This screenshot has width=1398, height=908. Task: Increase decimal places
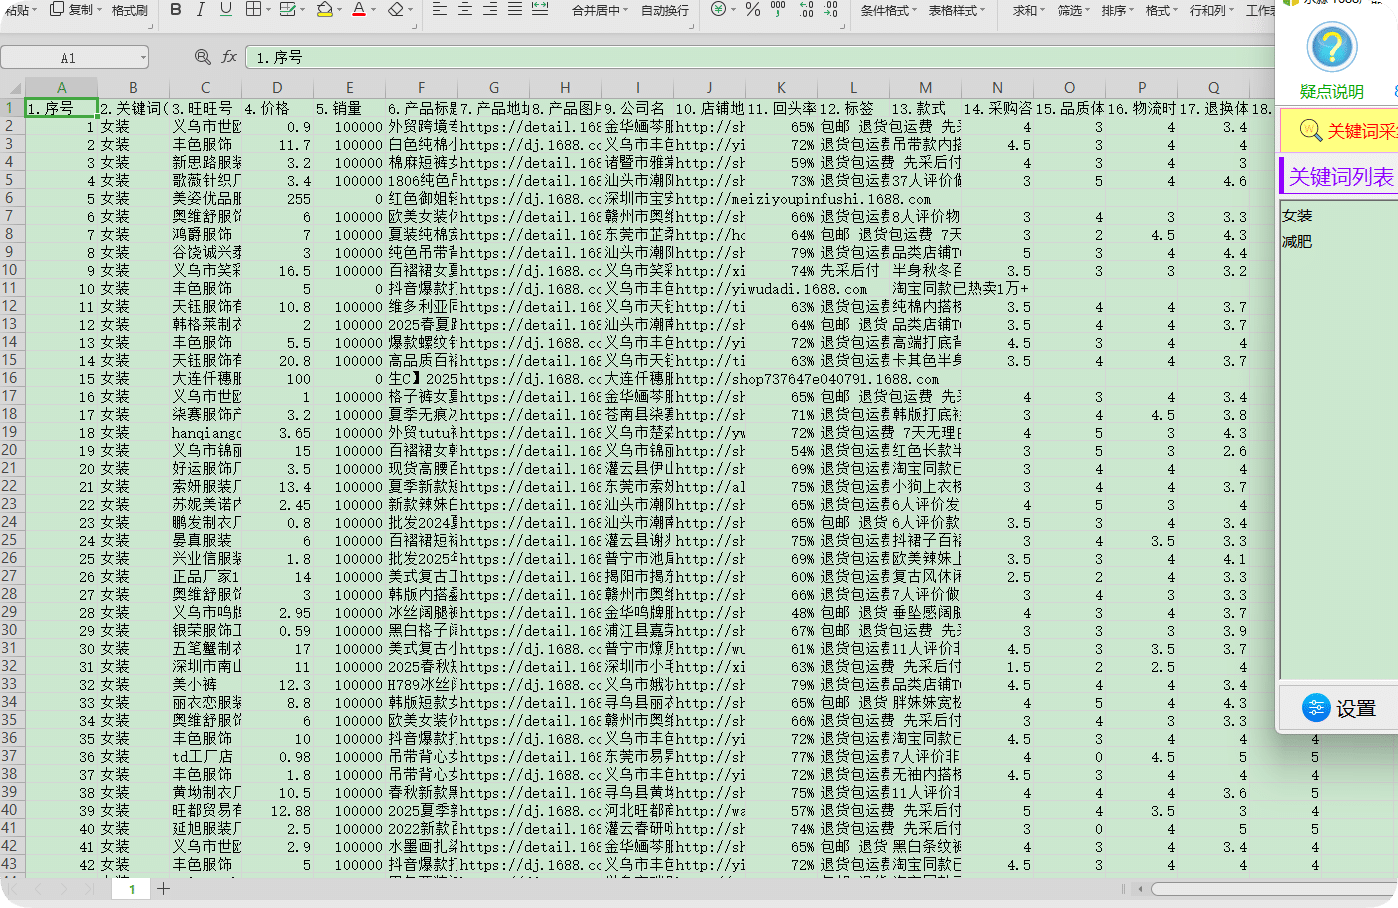pyautogui.click(x=807, y=10)
